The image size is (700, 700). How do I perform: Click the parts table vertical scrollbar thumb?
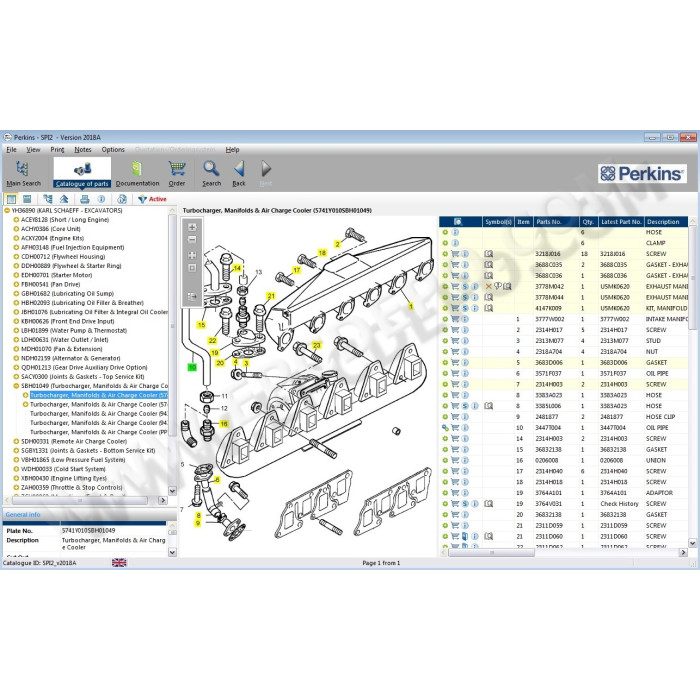(x=692, y=278)
